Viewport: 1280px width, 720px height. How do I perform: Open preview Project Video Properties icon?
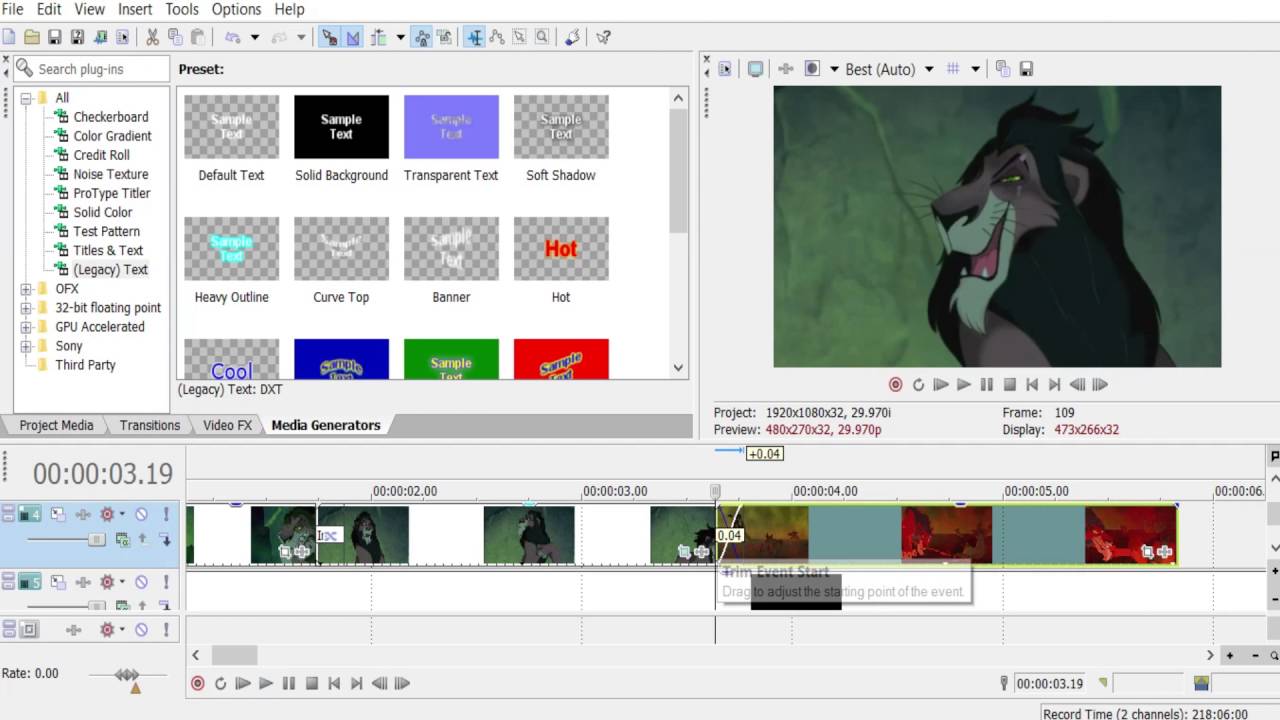point(725,69)
